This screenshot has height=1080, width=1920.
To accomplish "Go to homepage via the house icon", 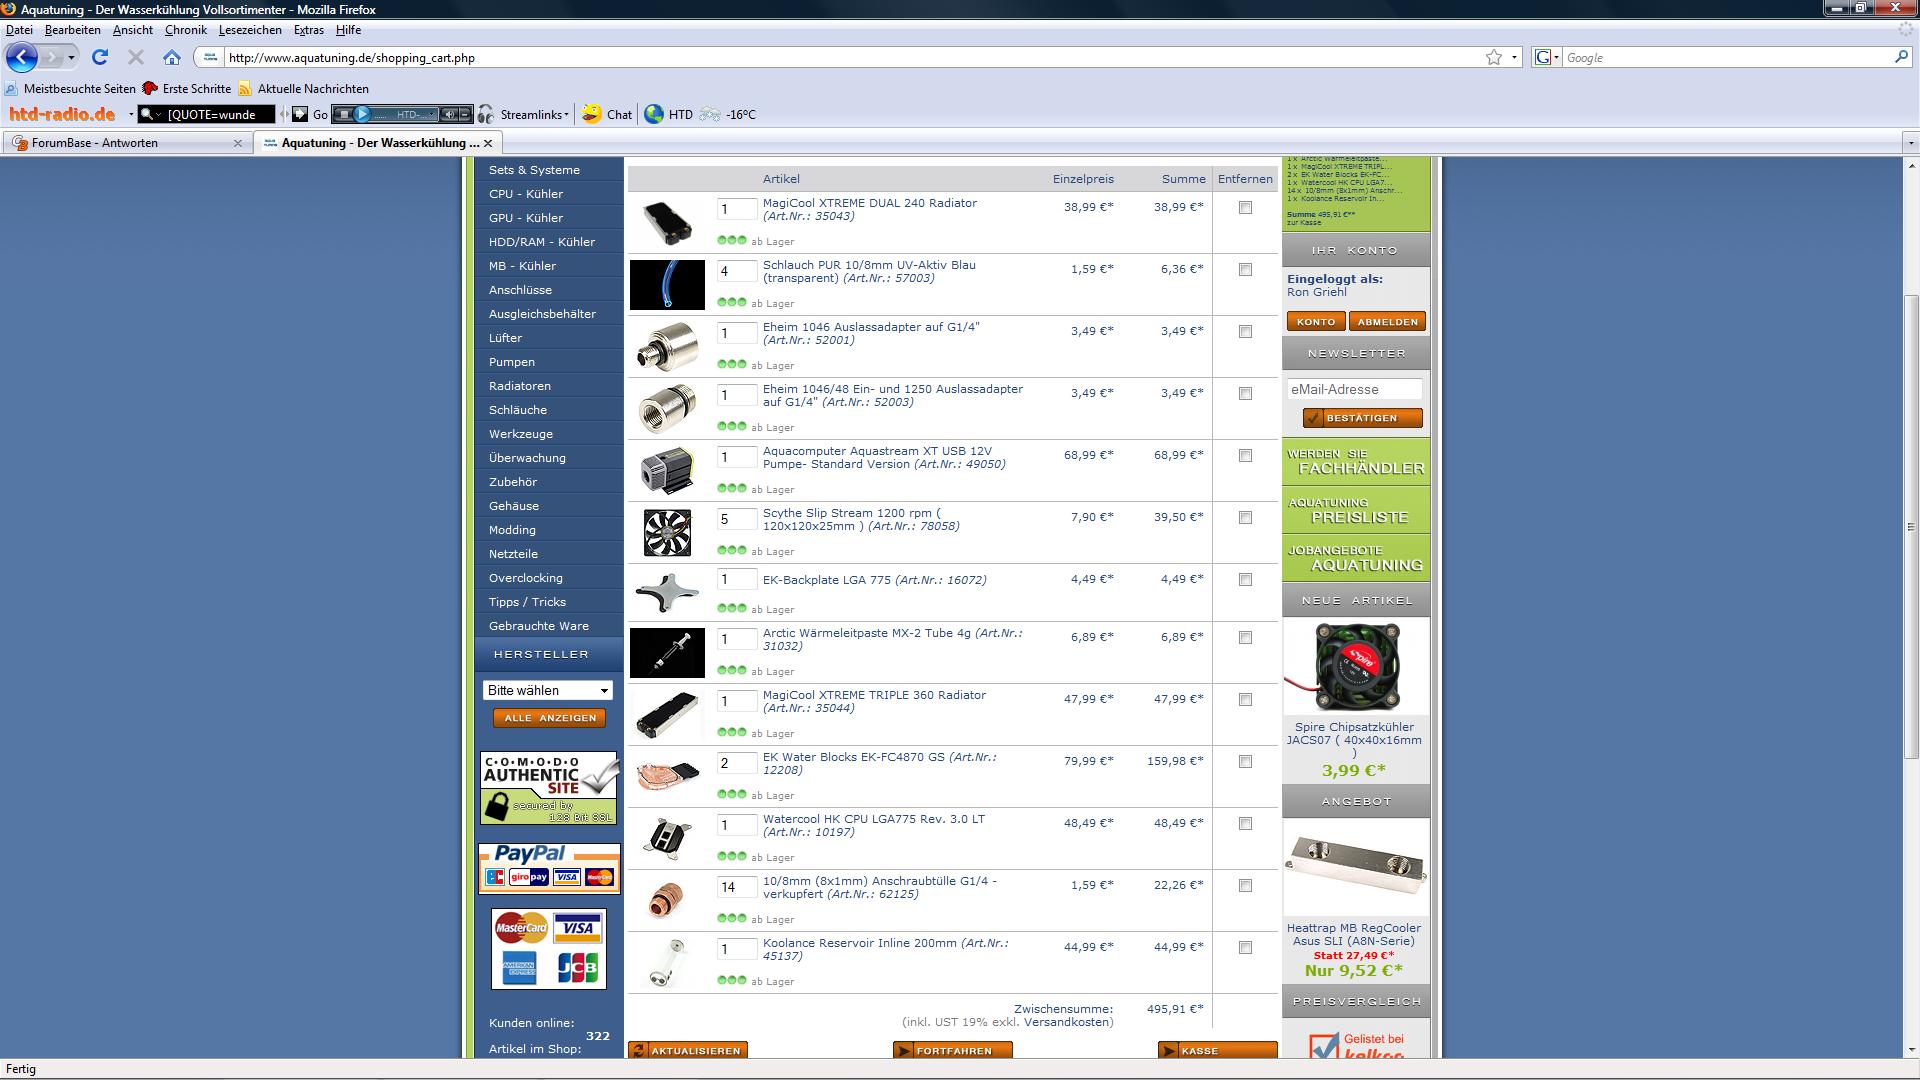I will [172, 57].
